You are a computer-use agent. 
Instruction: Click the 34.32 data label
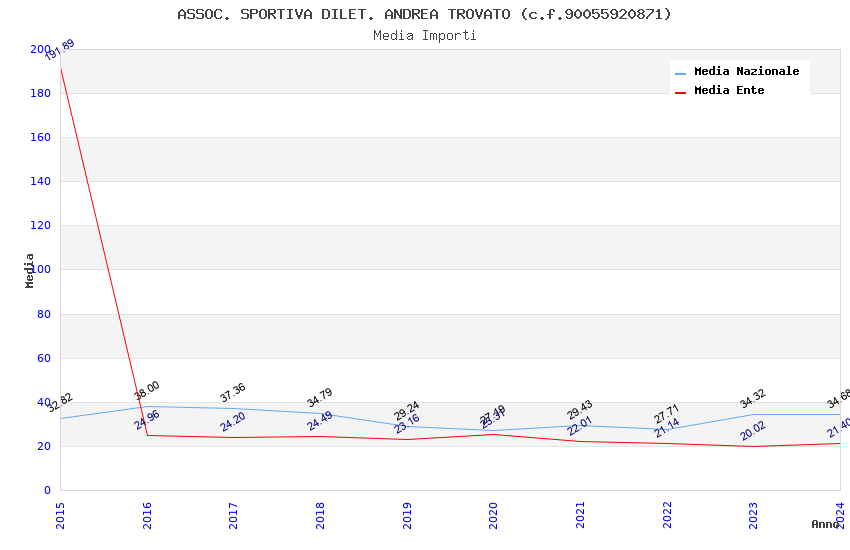(753, 398)
